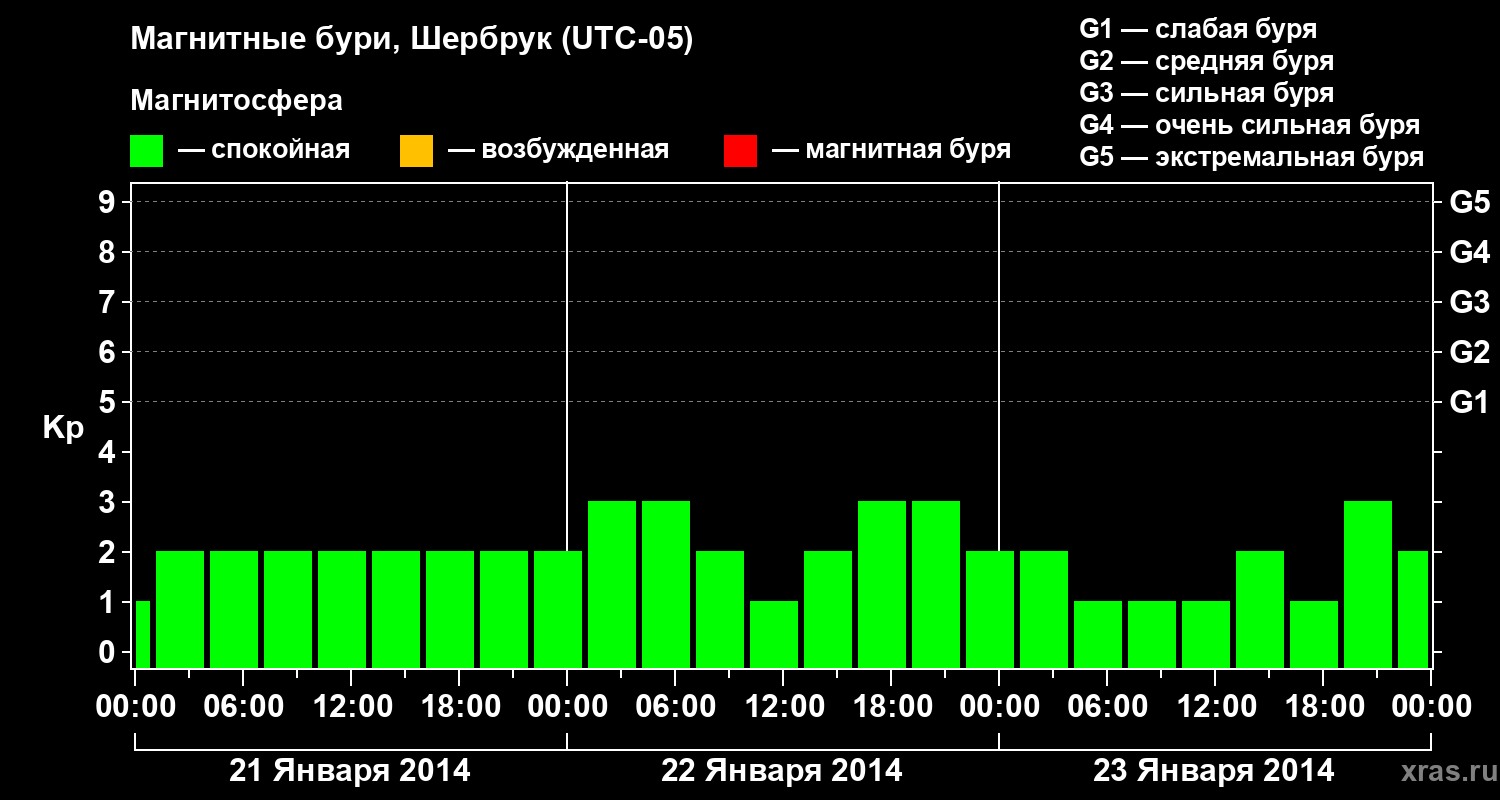1500x800 pixels.
Task: Click the '21 Января 2014' date label
Action: pyautogui.click(x=350, y=771)
